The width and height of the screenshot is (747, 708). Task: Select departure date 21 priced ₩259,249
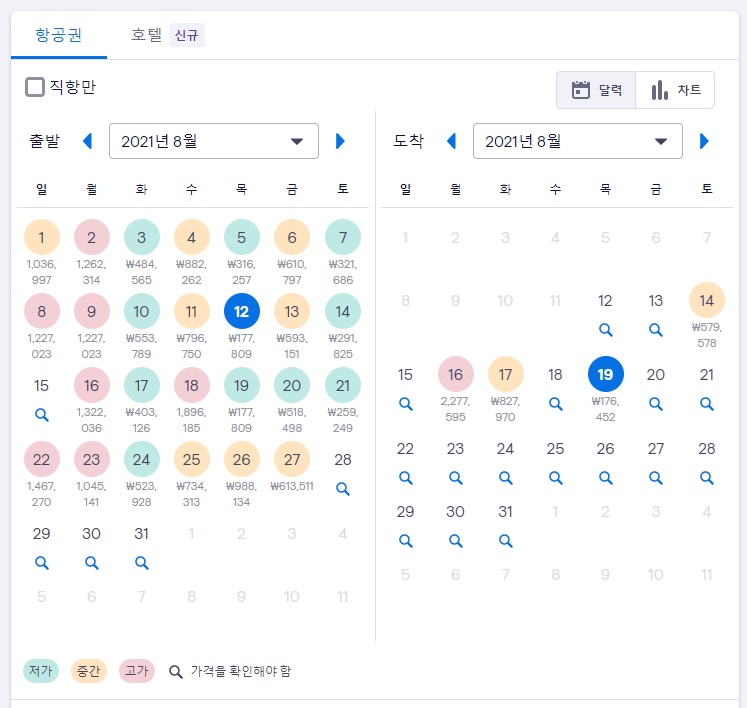[x=343, y=385]
